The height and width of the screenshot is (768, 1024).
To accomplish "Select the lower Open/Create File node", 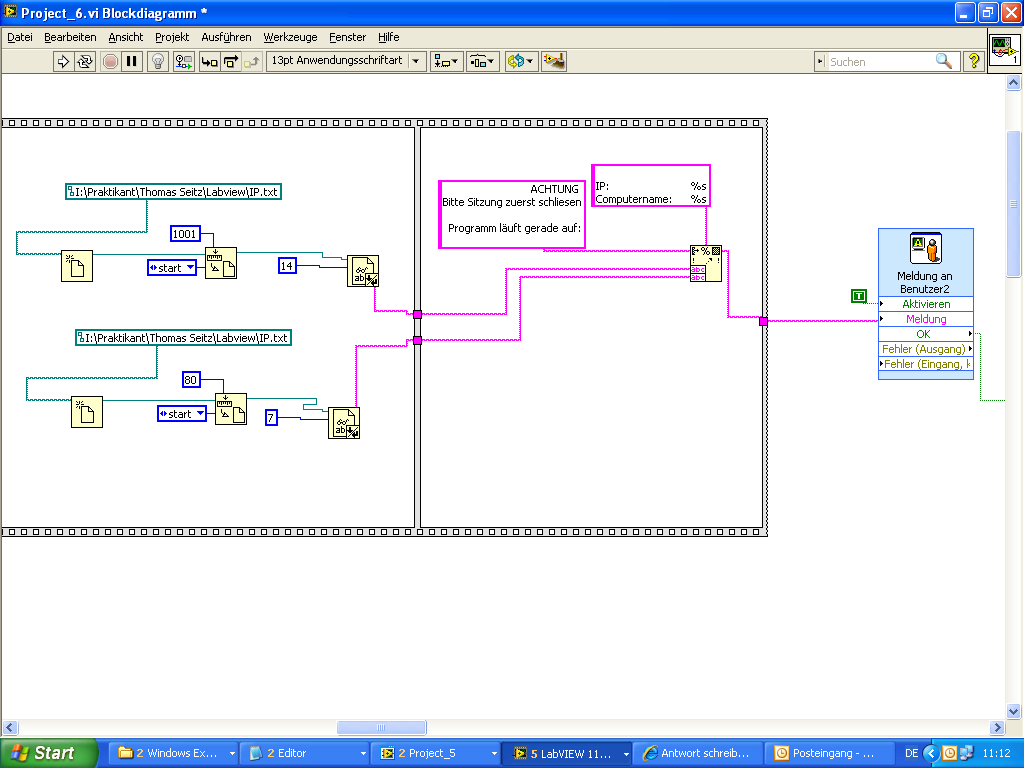I will coord(87,412).
